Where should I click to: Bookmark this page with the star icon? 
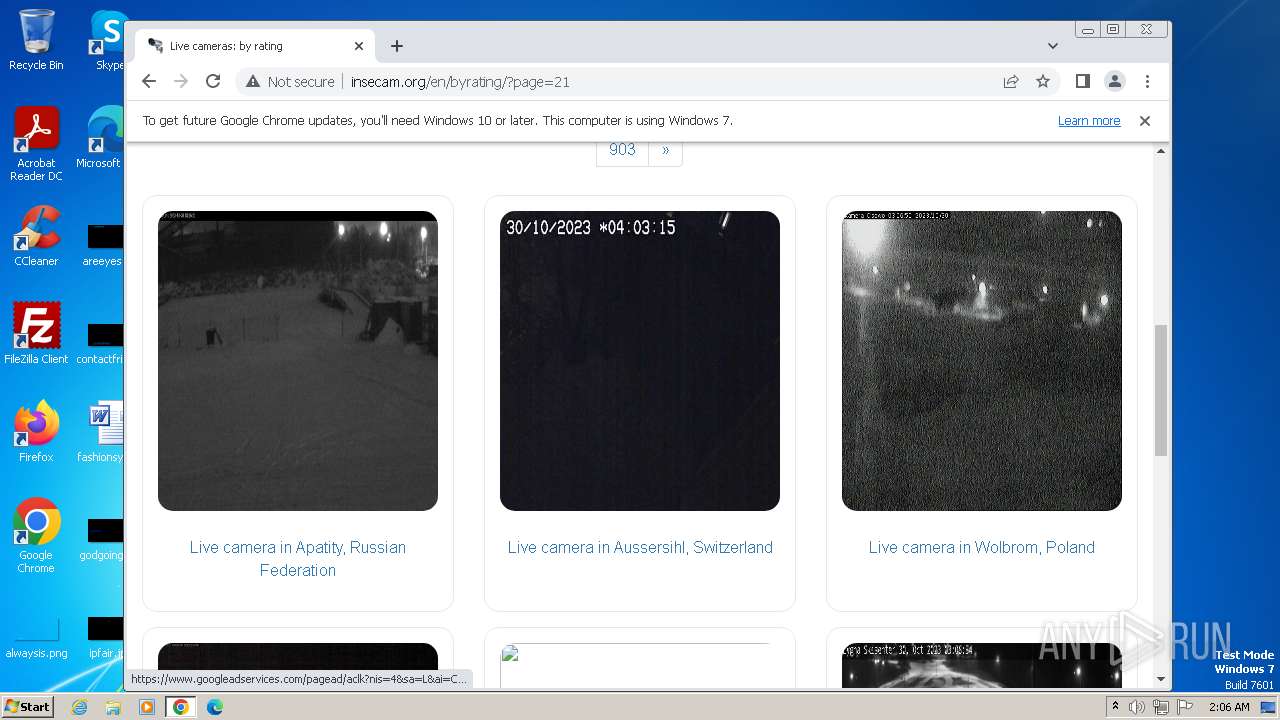coord(1043,81)
